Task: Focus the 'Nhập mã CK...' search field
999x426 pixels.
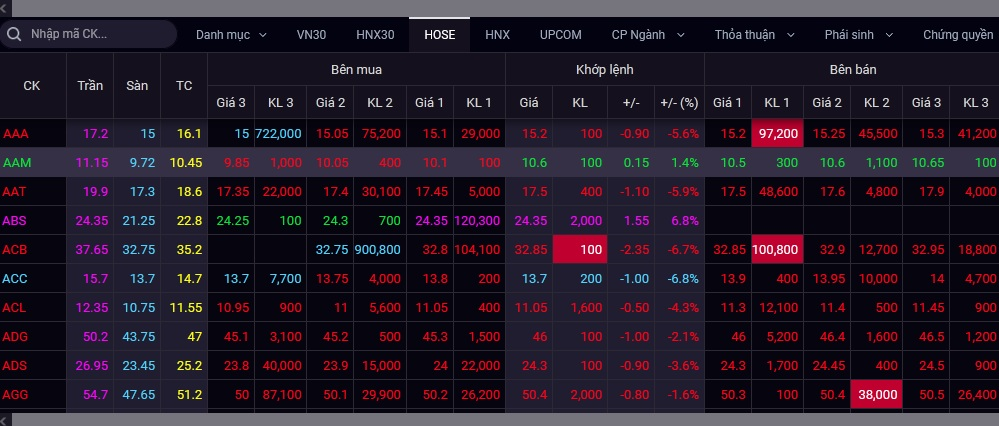Action: click(95, 34)
